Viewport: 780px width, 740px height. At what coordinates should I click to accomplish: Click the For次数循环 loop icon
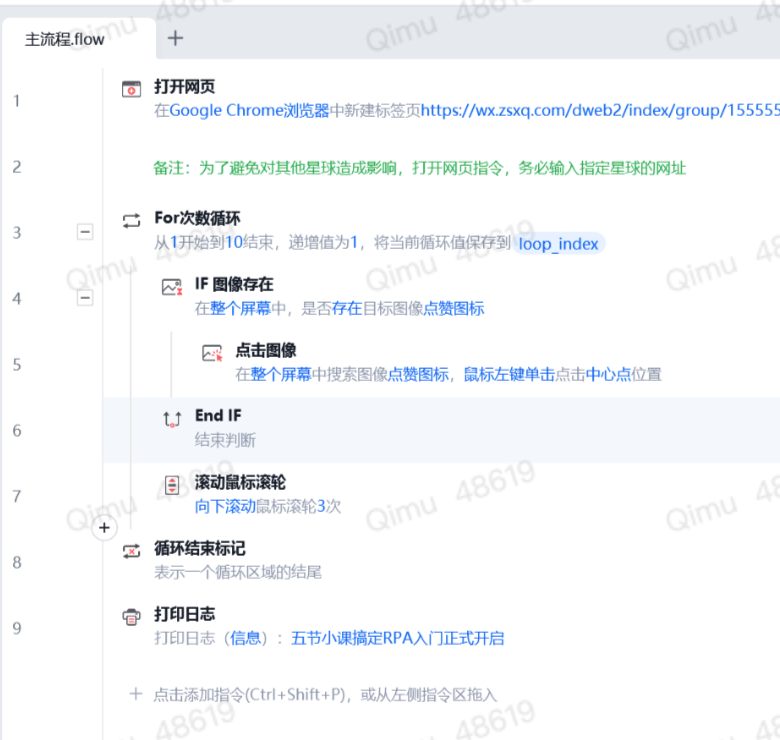(131, 220)
